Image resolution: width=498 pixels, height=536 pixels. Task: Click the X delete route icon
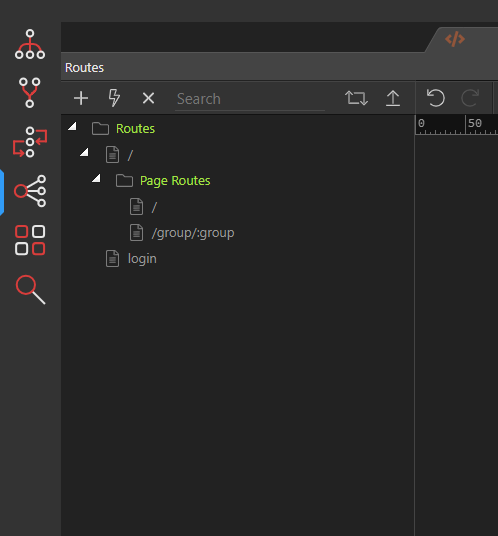click(148, 98)
